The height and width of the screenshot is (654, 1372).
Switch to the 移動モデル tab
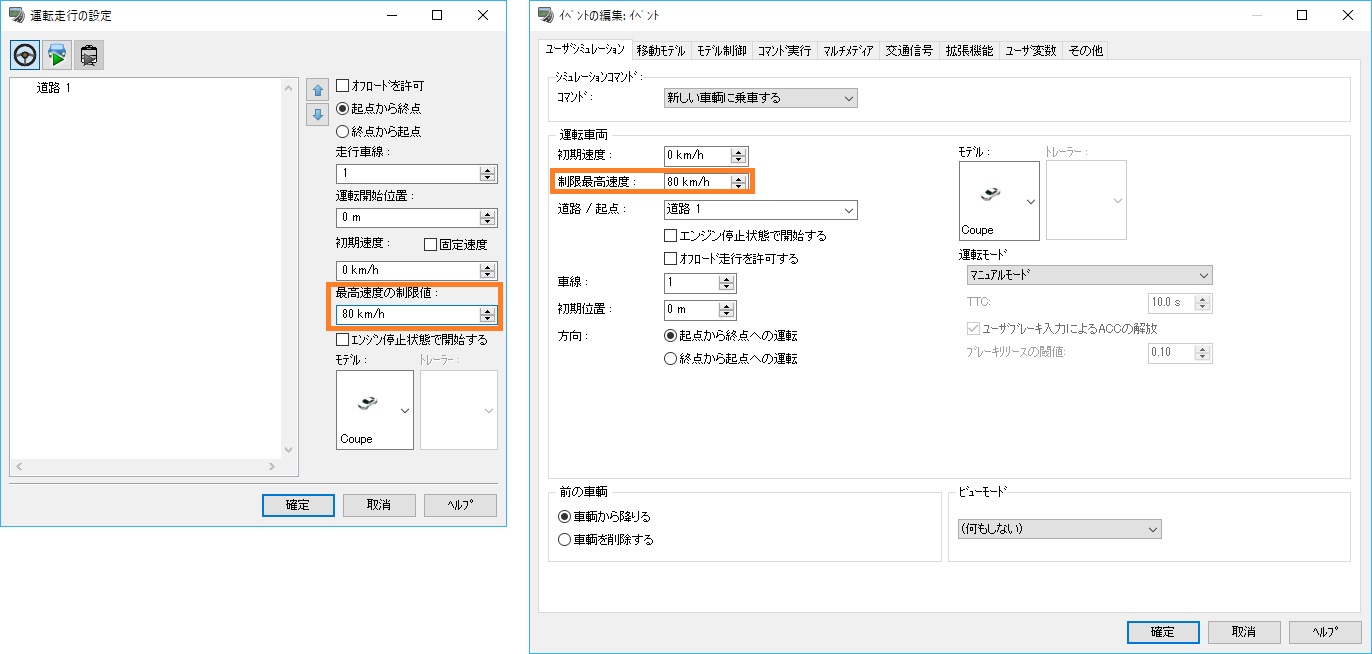[660, 50]
